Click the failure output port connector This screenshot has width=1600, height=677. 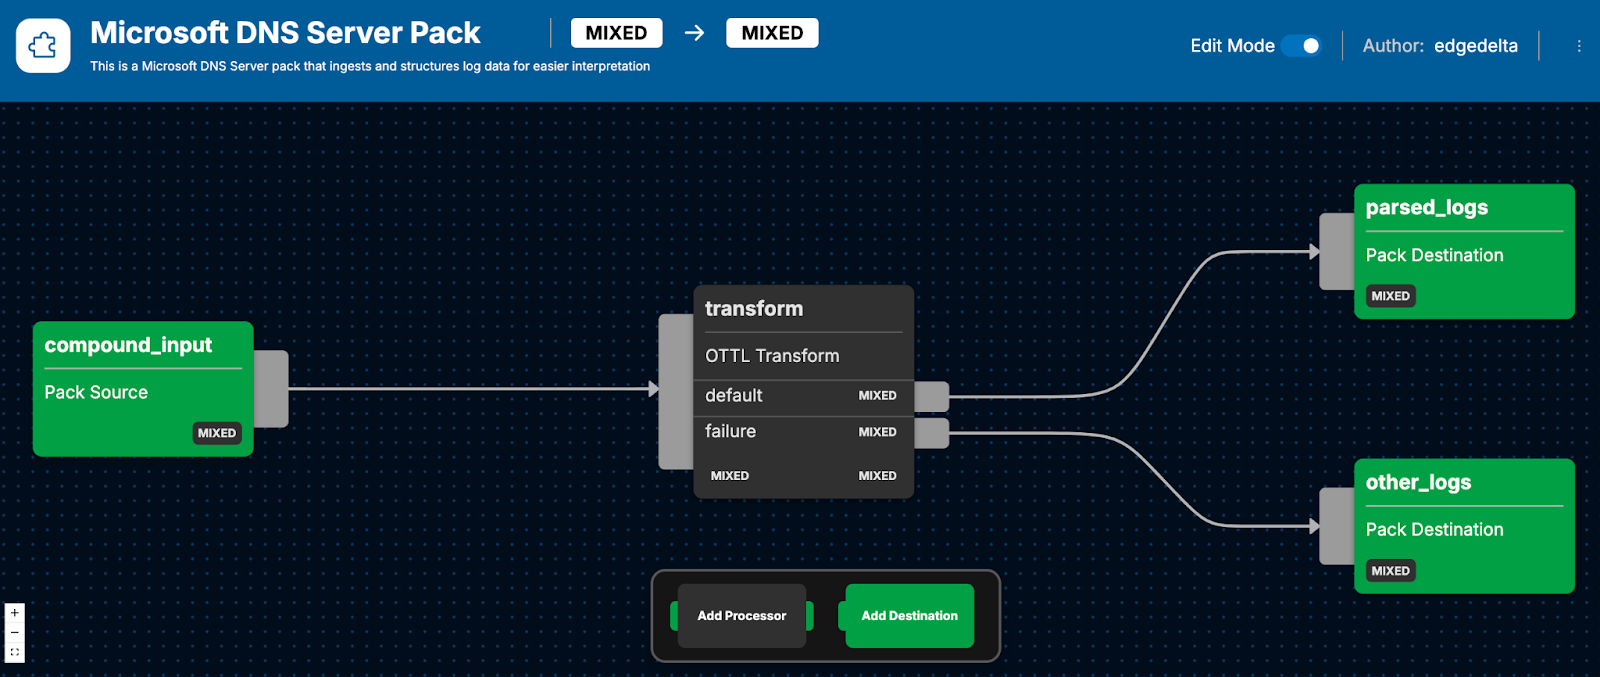931,433
